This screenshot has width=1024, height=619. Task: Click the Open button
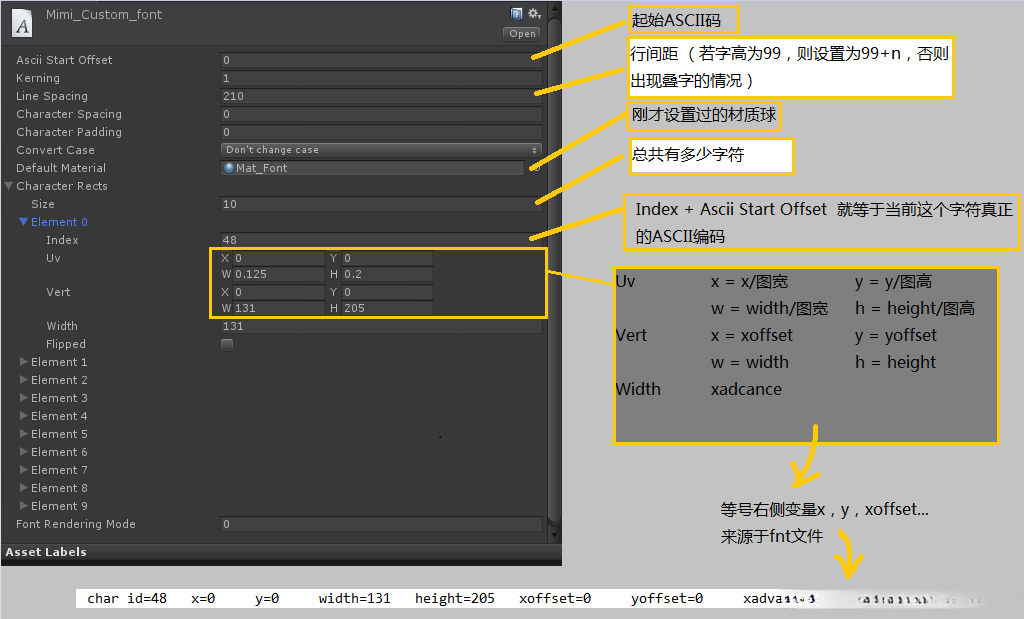(x=522, y=34)
